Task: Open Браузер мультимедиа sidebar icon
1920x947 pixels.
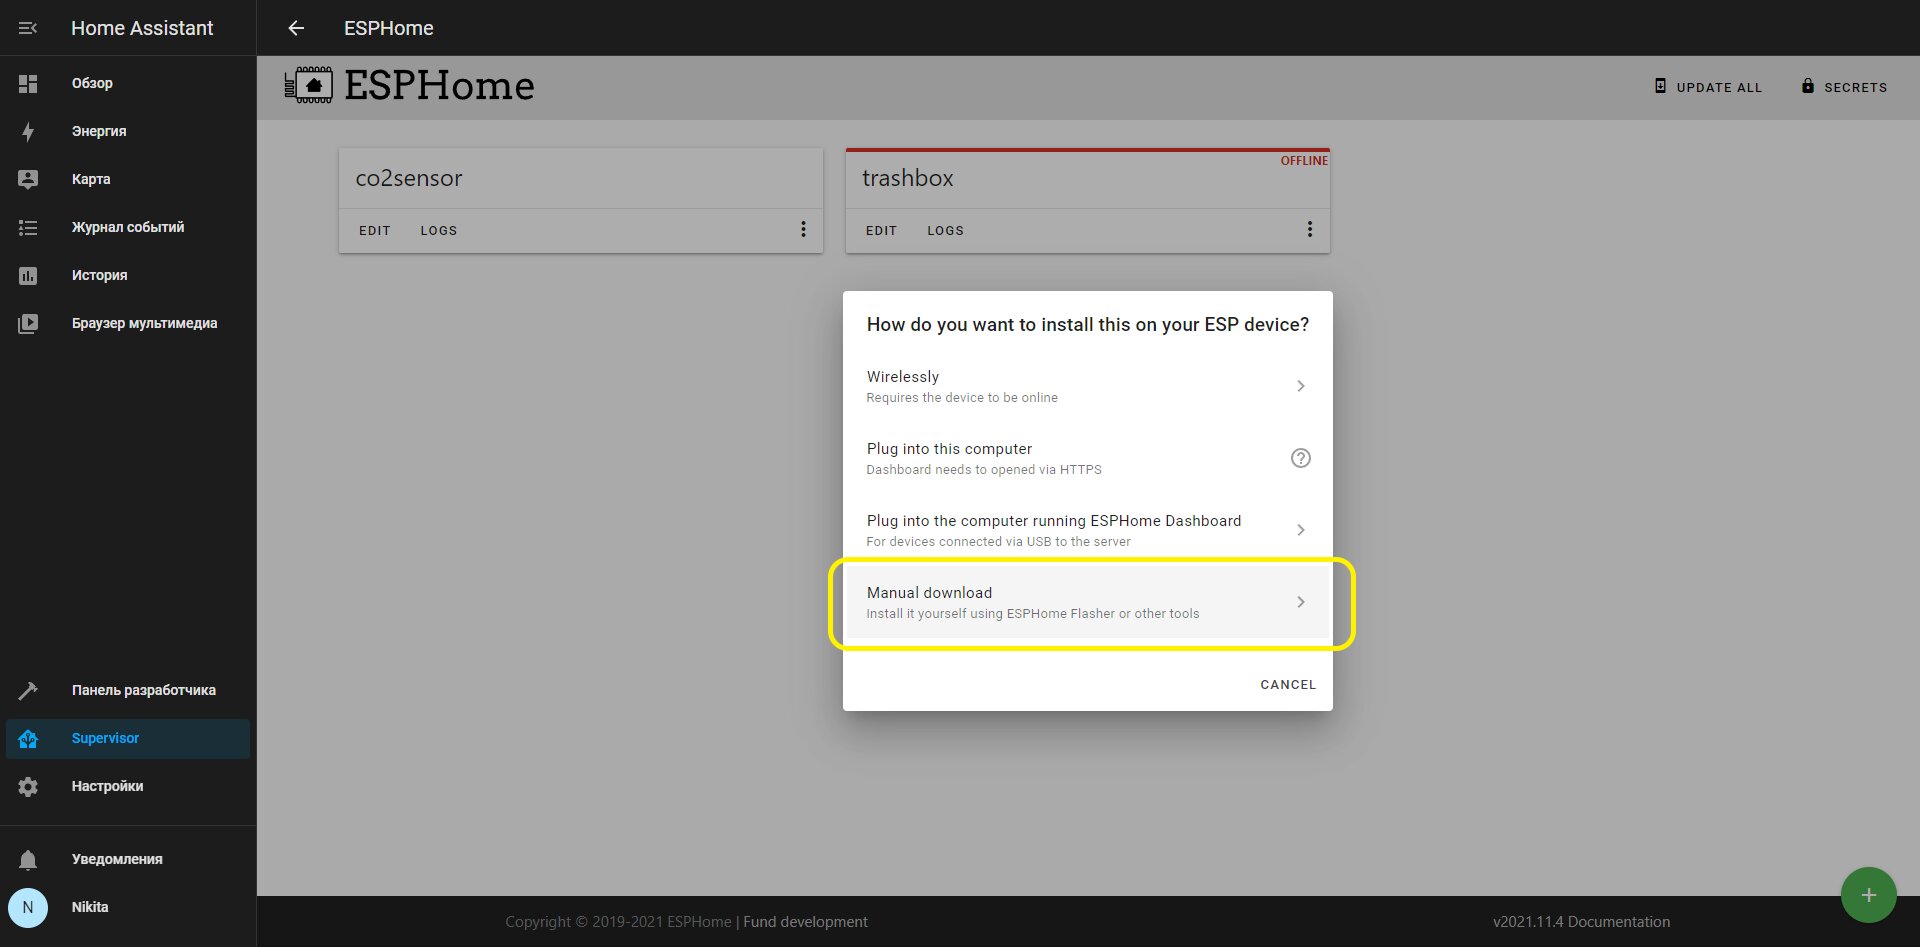Action: pyautogui.click(x=28, y=323)
